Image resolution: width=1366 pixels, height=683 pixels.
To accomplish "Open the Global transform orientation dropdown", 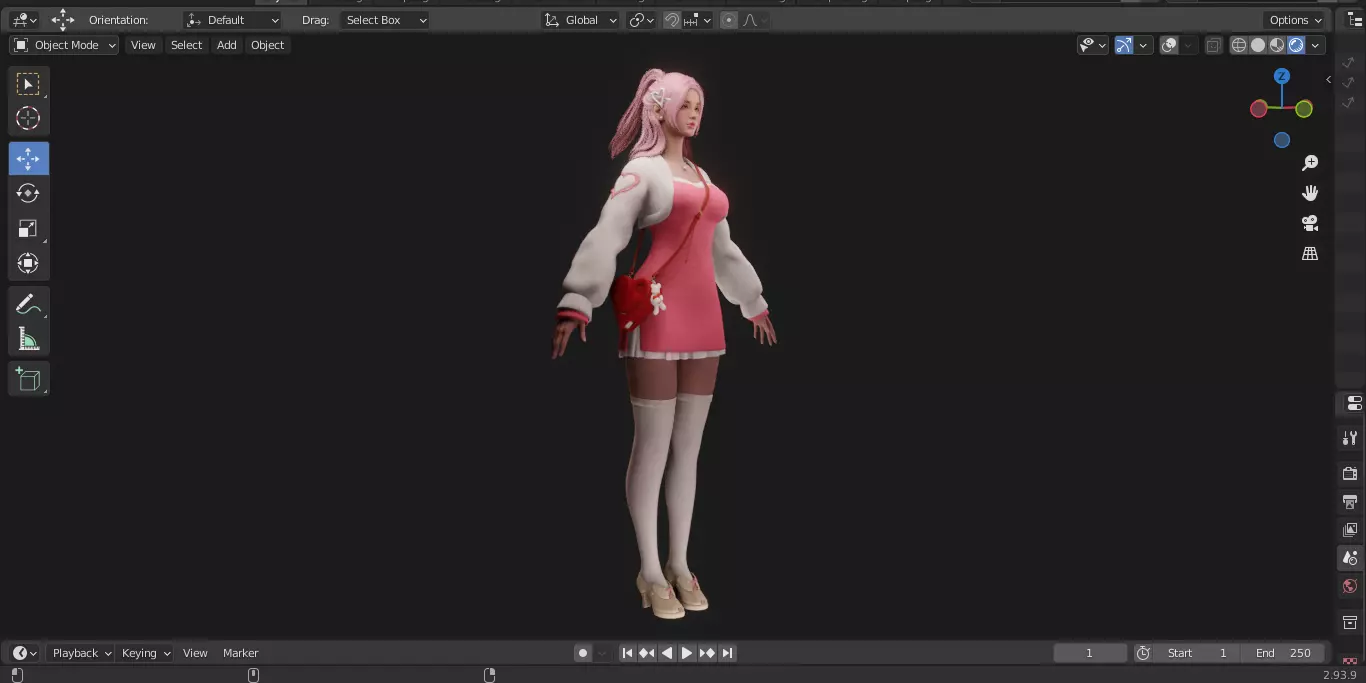I will 581,20.
